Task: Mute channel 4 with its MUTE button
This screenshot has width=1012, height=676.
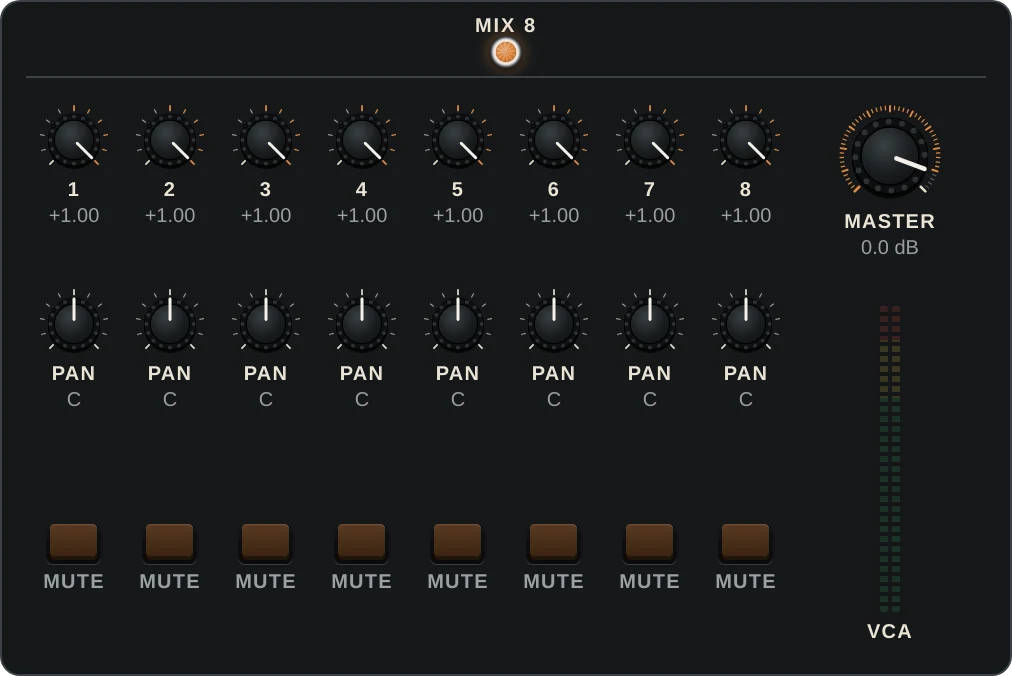Action: (x=361, y=542)
